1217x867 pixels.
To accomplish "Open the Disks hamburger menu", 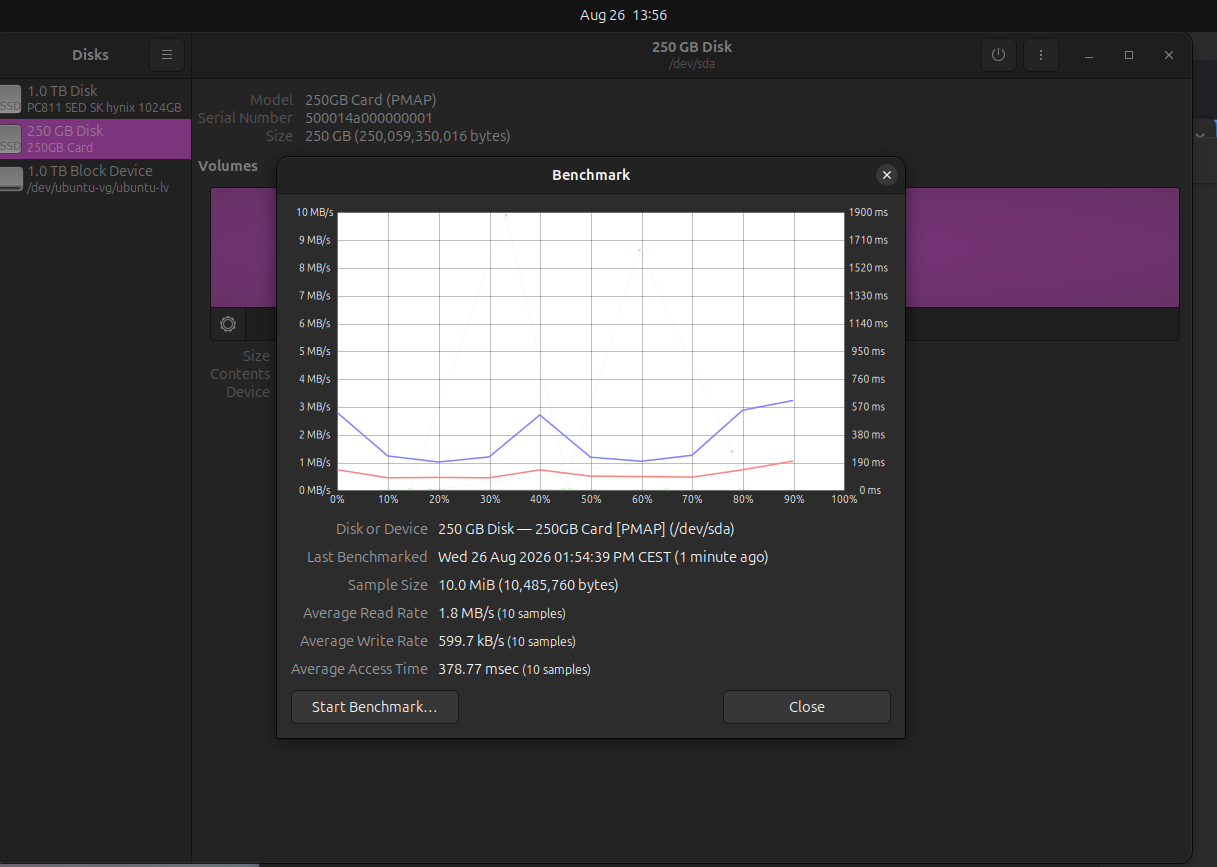I will (x=167, y=55).
